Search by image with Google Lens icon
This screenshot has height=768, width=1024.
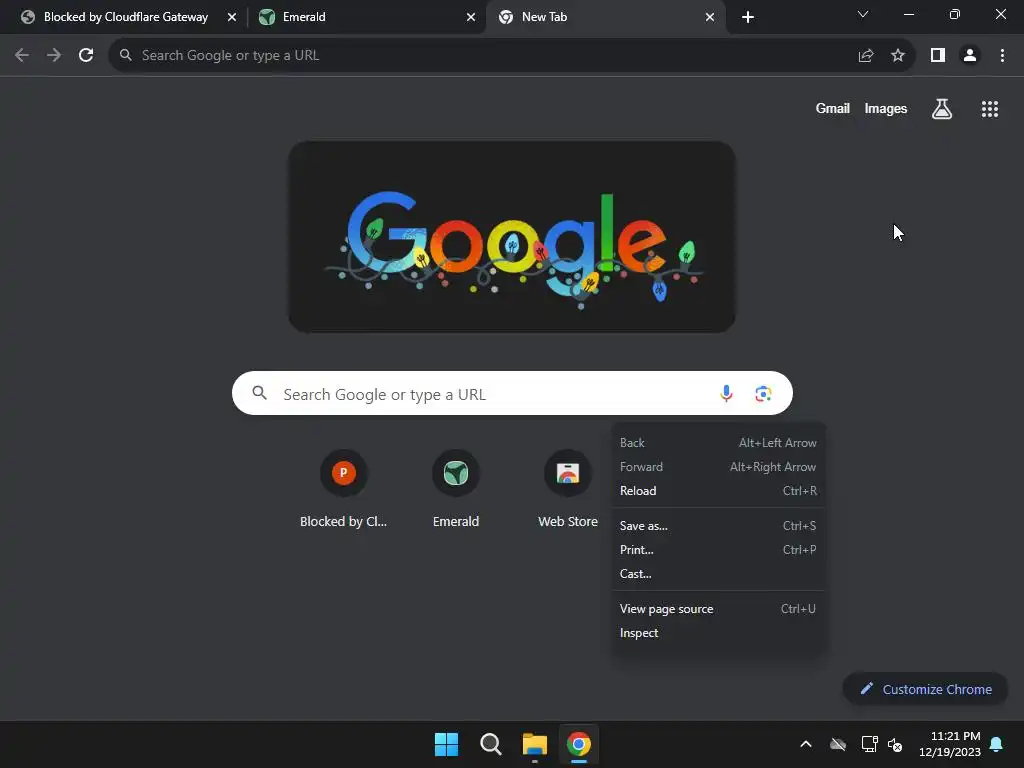click(763, 393)
